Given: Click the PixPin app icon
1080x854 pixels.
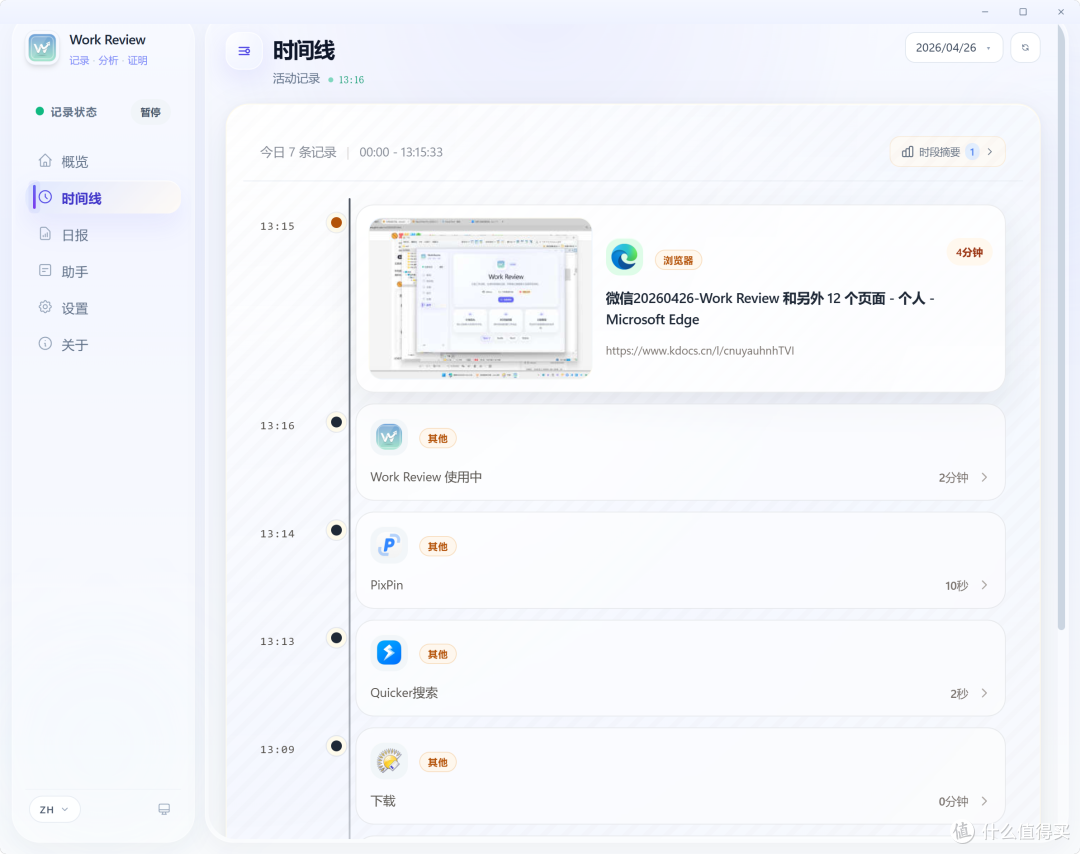Looking at the screenshot, I should point(388,545).
